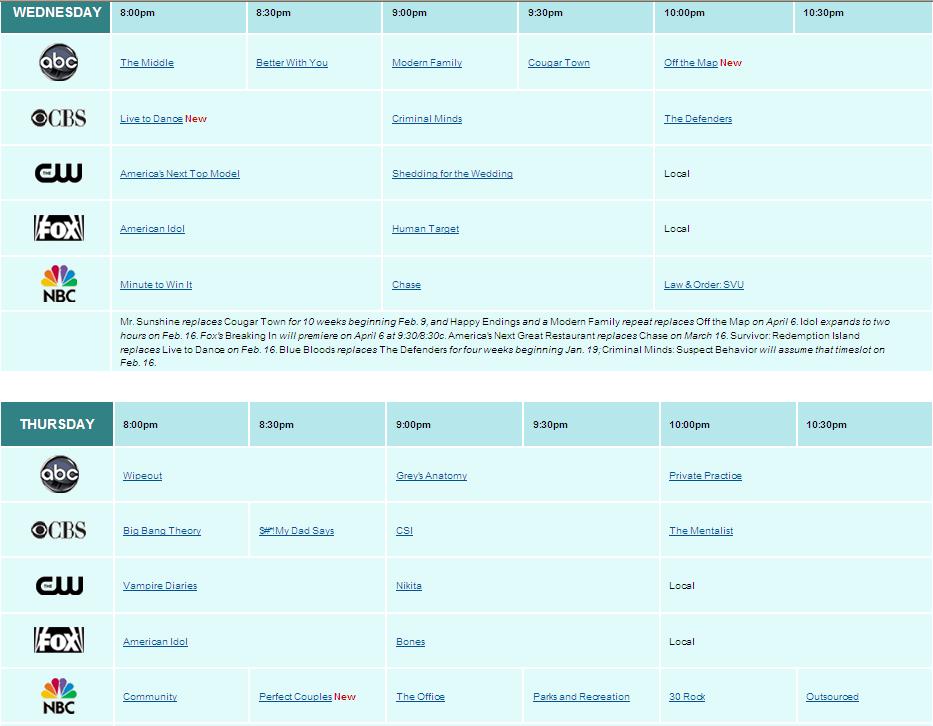Click the FOX logo in Wednesday's schedule
This screenshot has height=726, width=933.
(x=58, y=228)
